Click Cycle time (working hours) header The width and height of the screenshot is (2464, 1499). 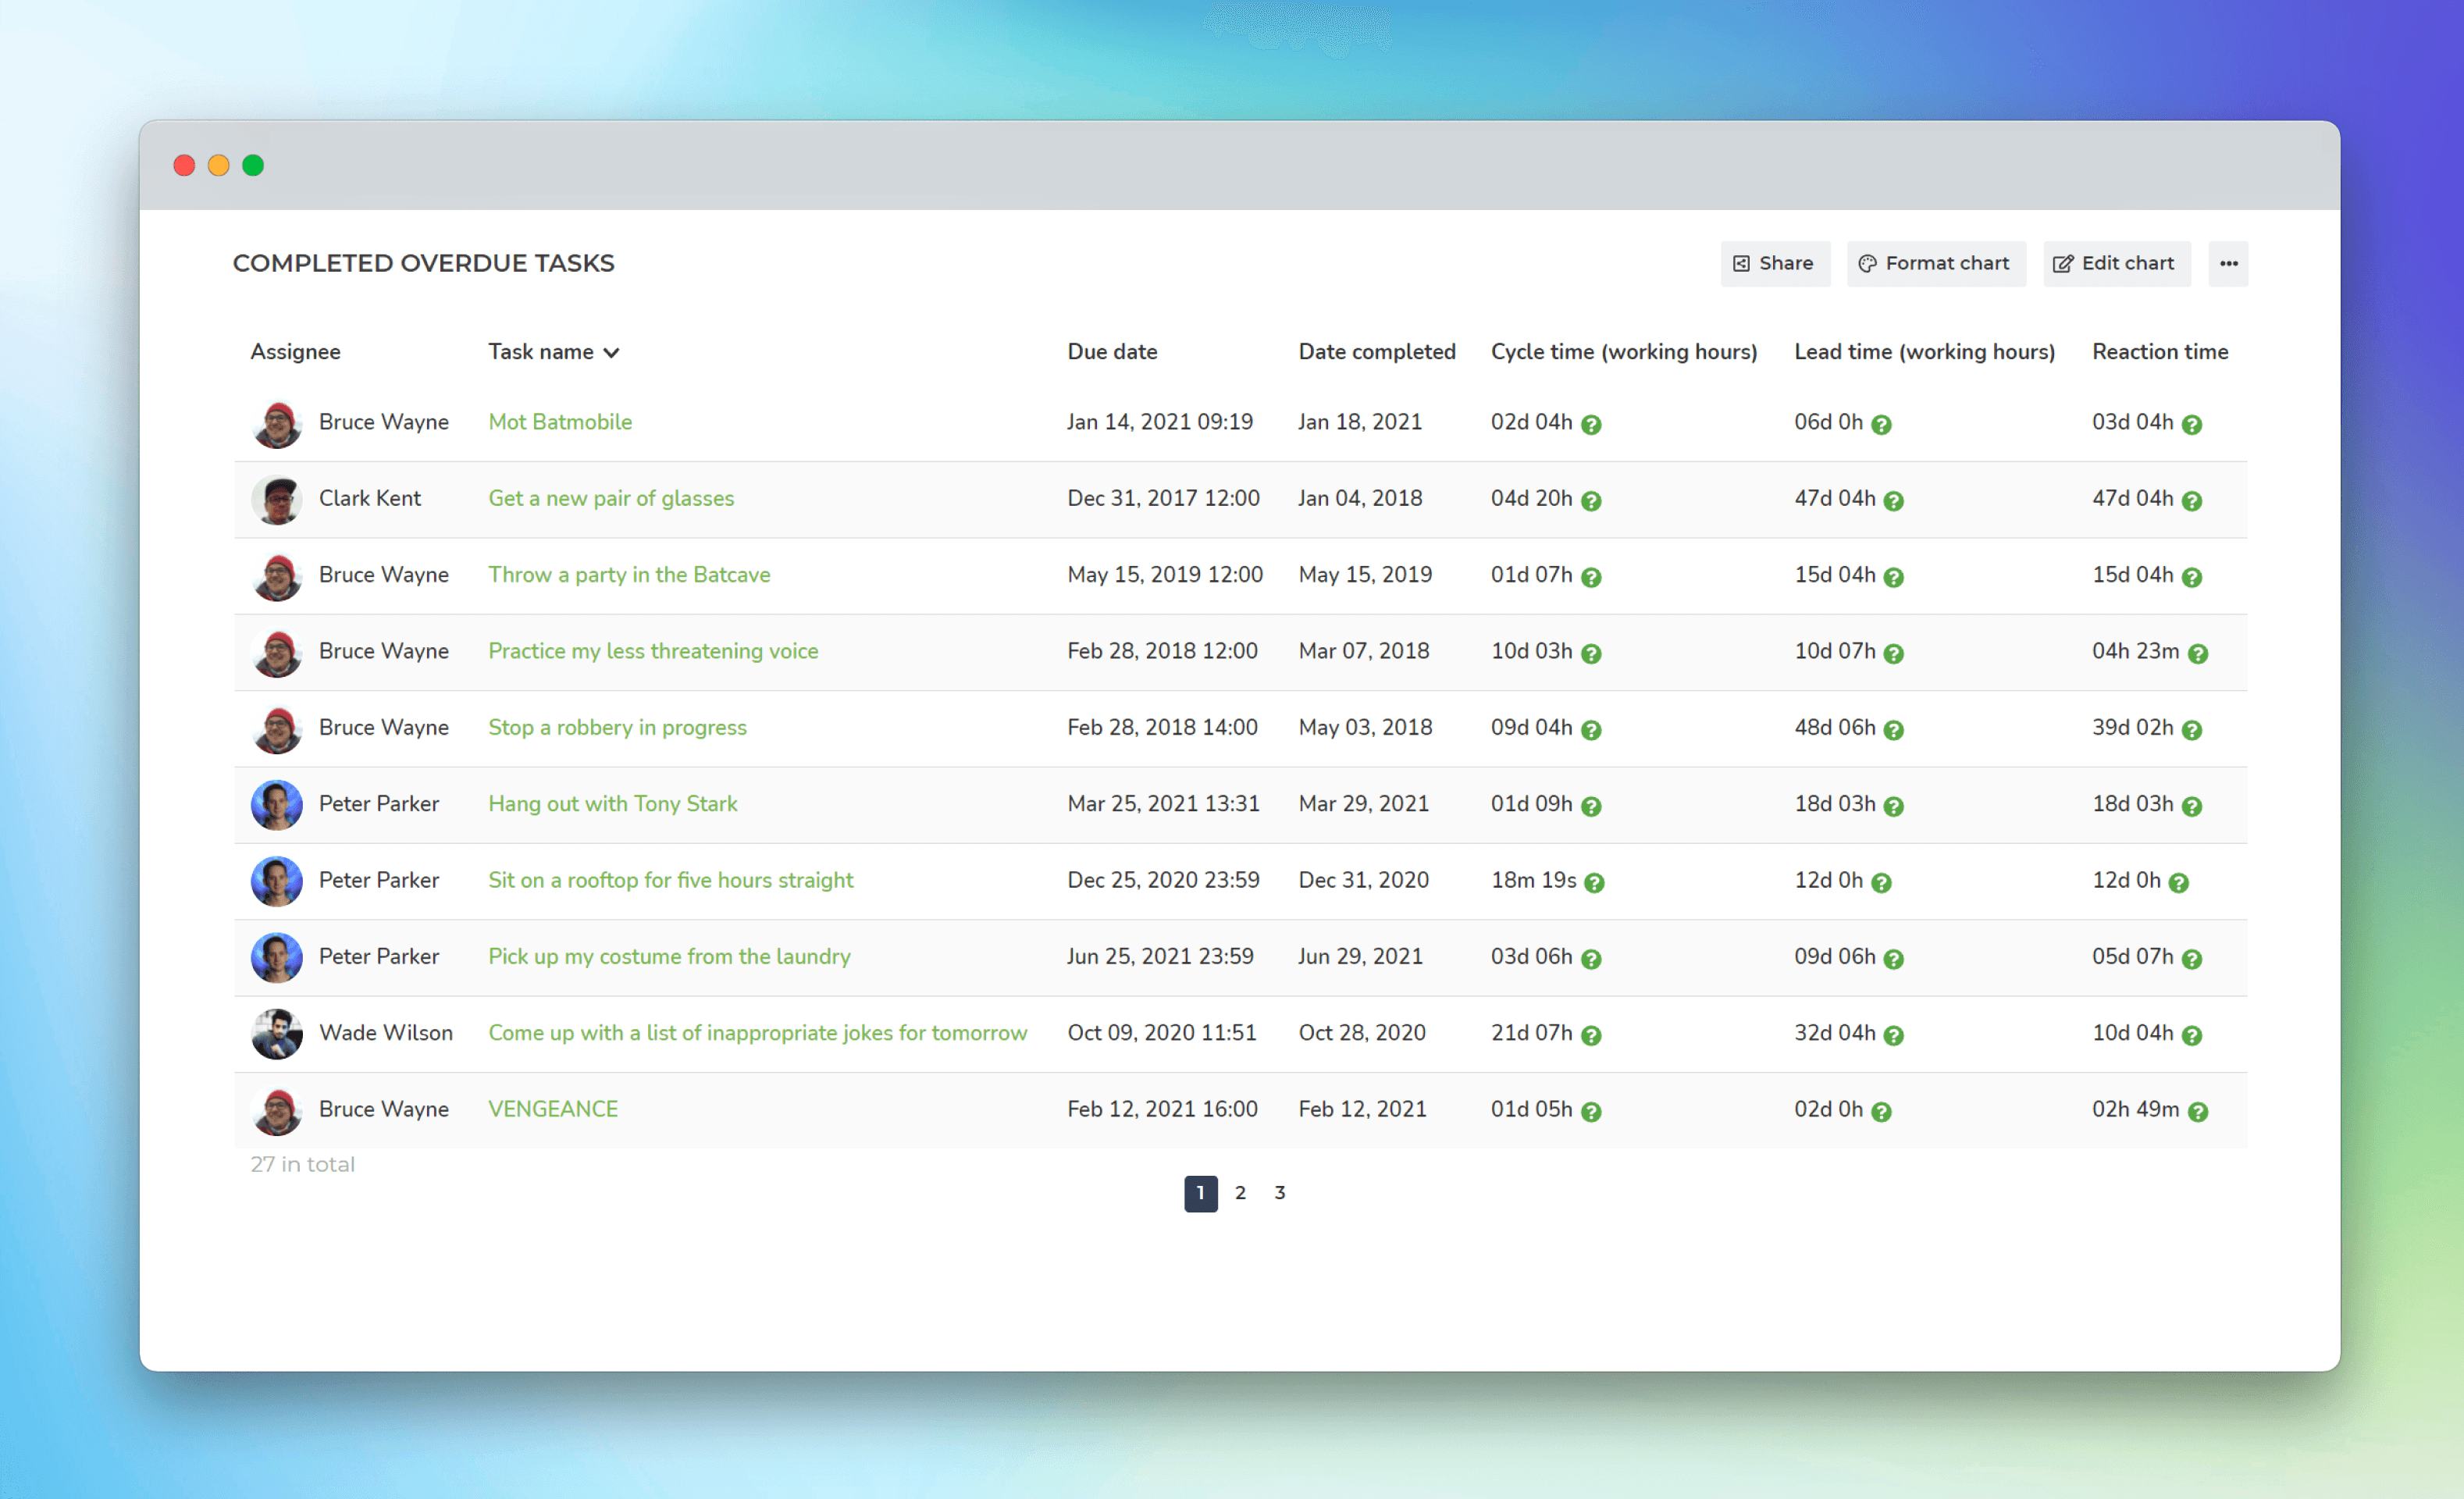click(1623, 352)
